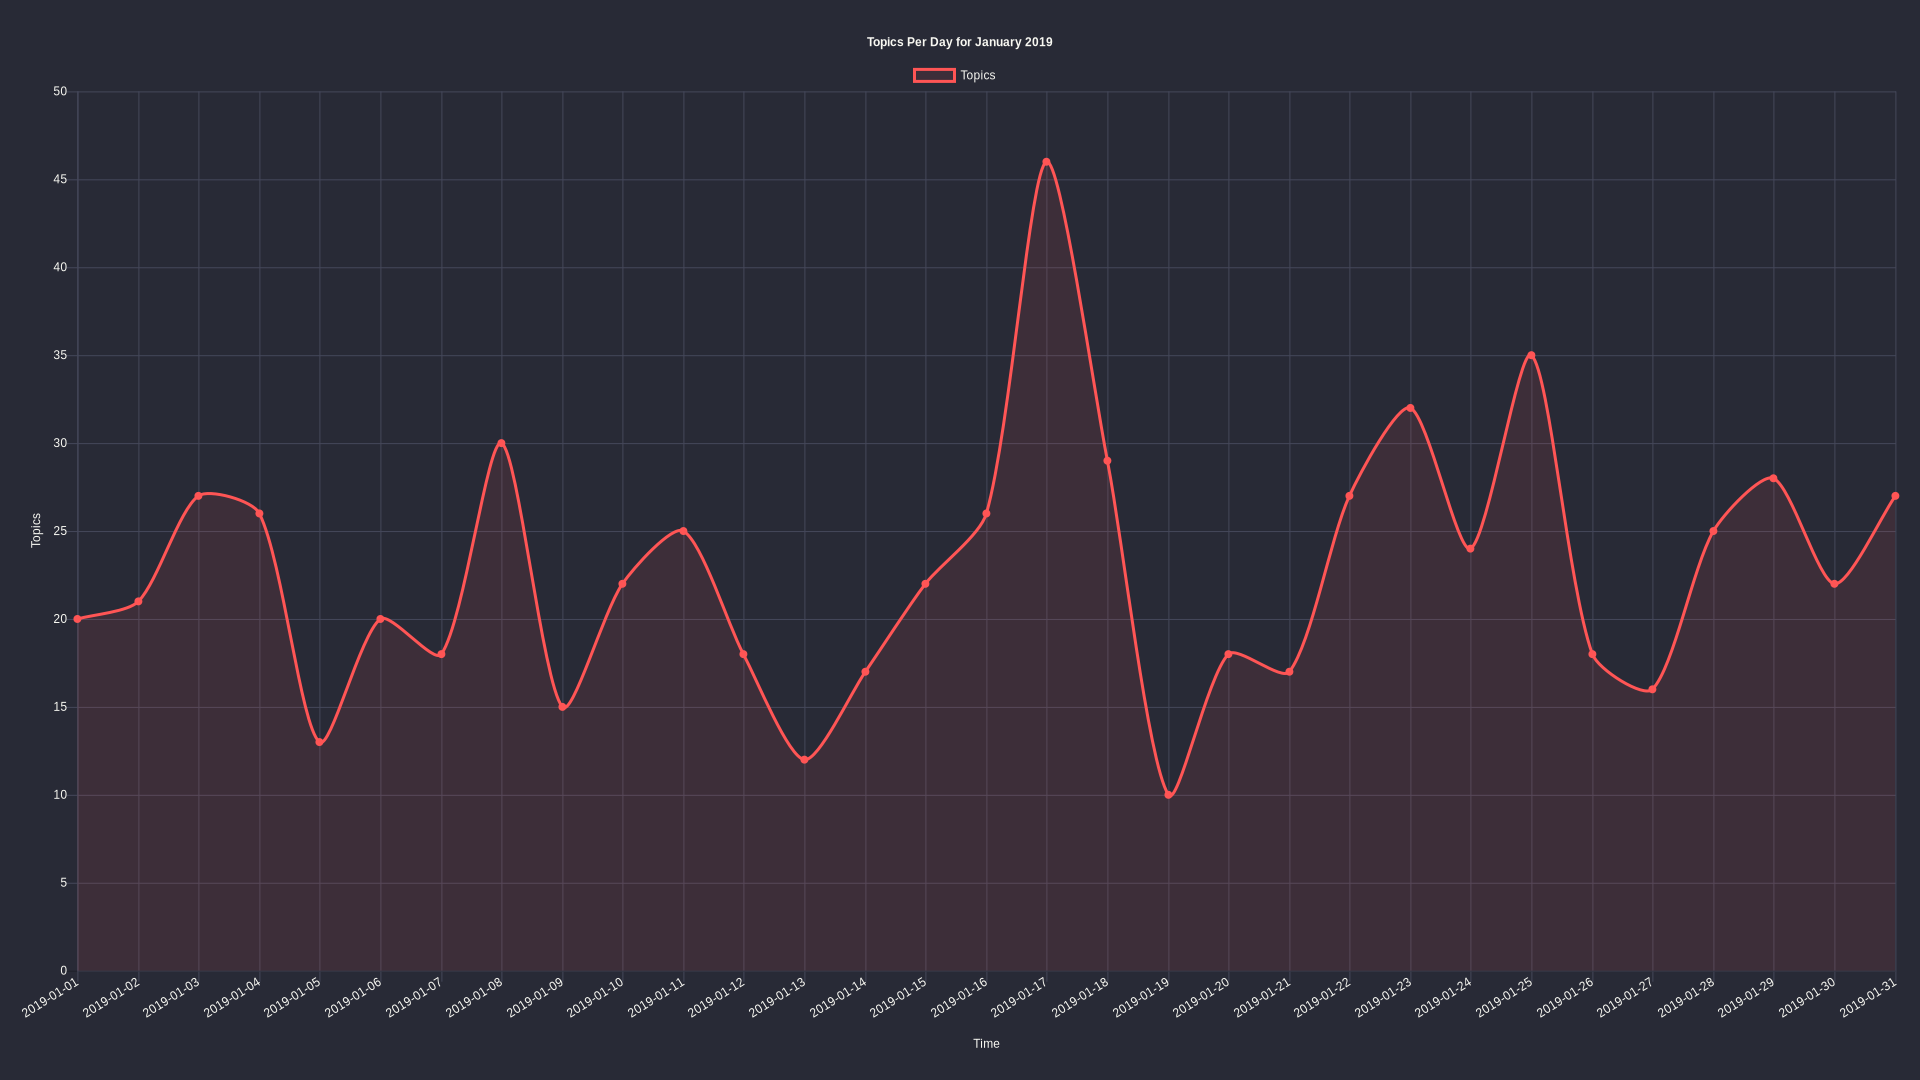Click the 2019-01-26 data point
The height and width of the screenshot is (1080, 1920).
[1592, 654]
